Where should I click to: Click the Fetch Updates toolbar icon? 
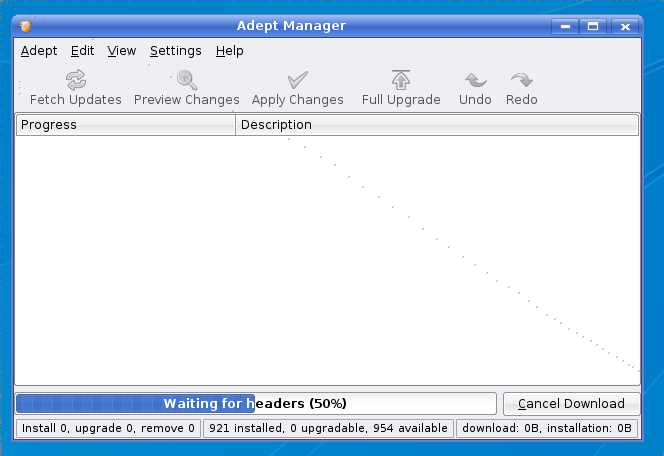pos(76,81)
